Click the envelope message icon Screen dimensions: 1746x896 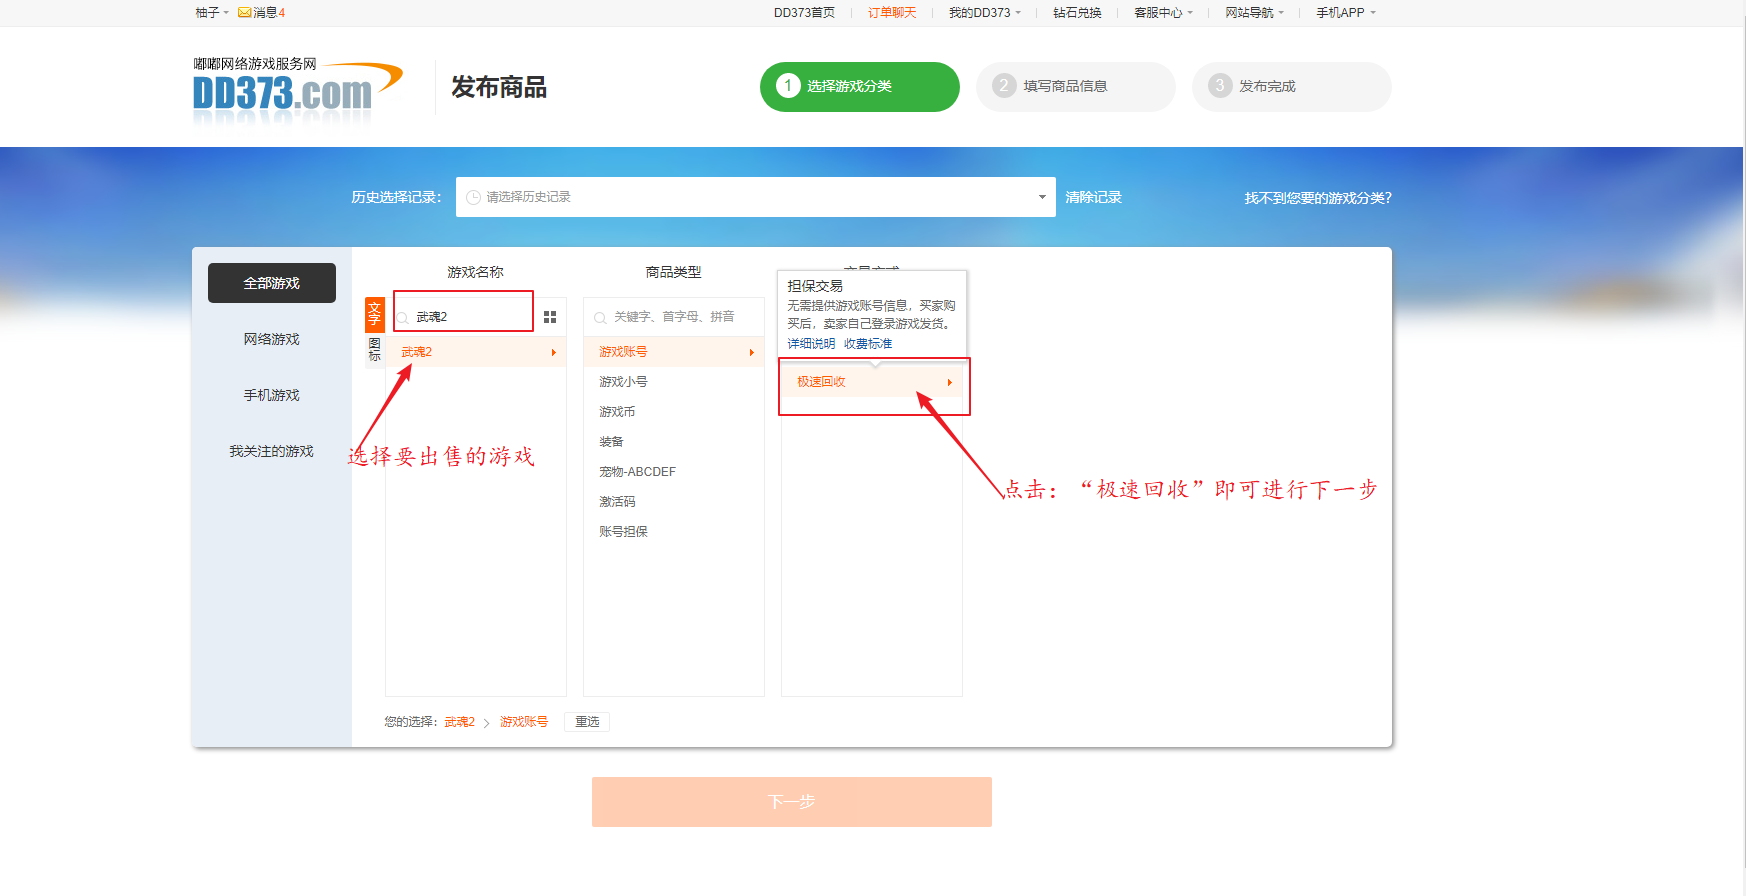[244, 13]
